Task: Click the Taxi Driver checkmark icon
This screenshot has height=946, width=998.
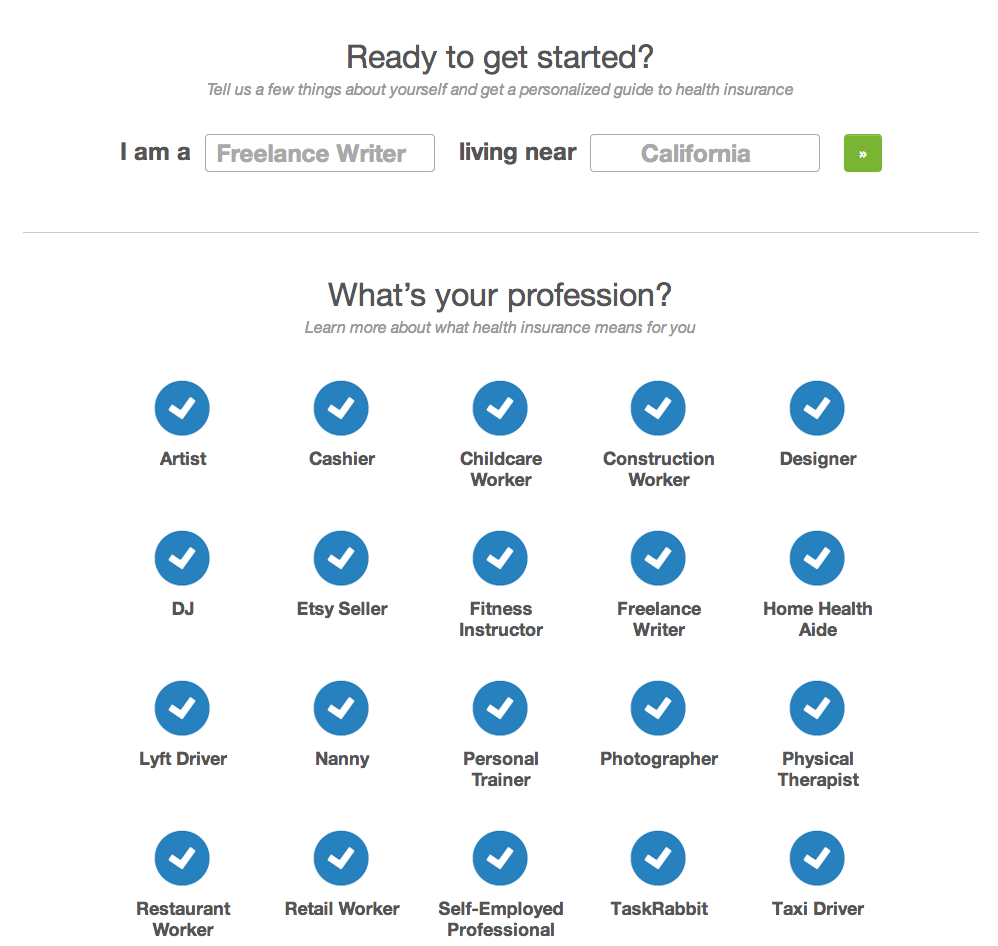Action: pos(817,858)
